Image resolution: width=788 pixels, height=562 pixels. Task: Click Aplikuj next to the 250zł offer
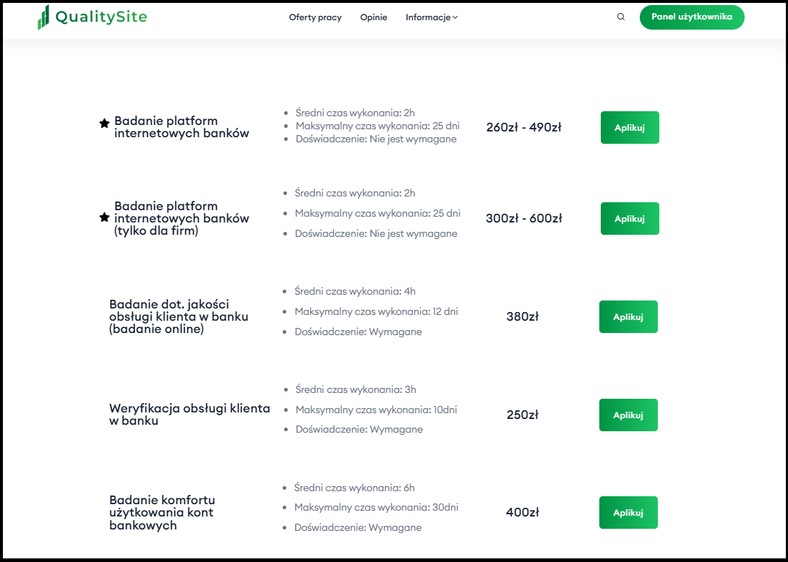tap(628, 415)
